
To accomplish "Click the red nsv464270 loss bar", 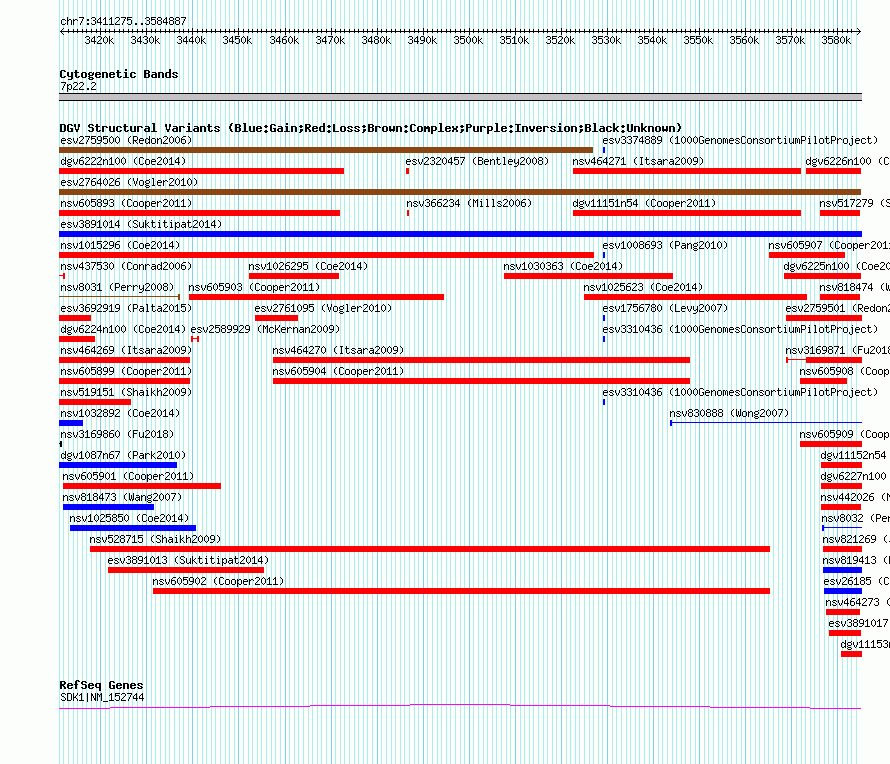I will pos(481,360).
